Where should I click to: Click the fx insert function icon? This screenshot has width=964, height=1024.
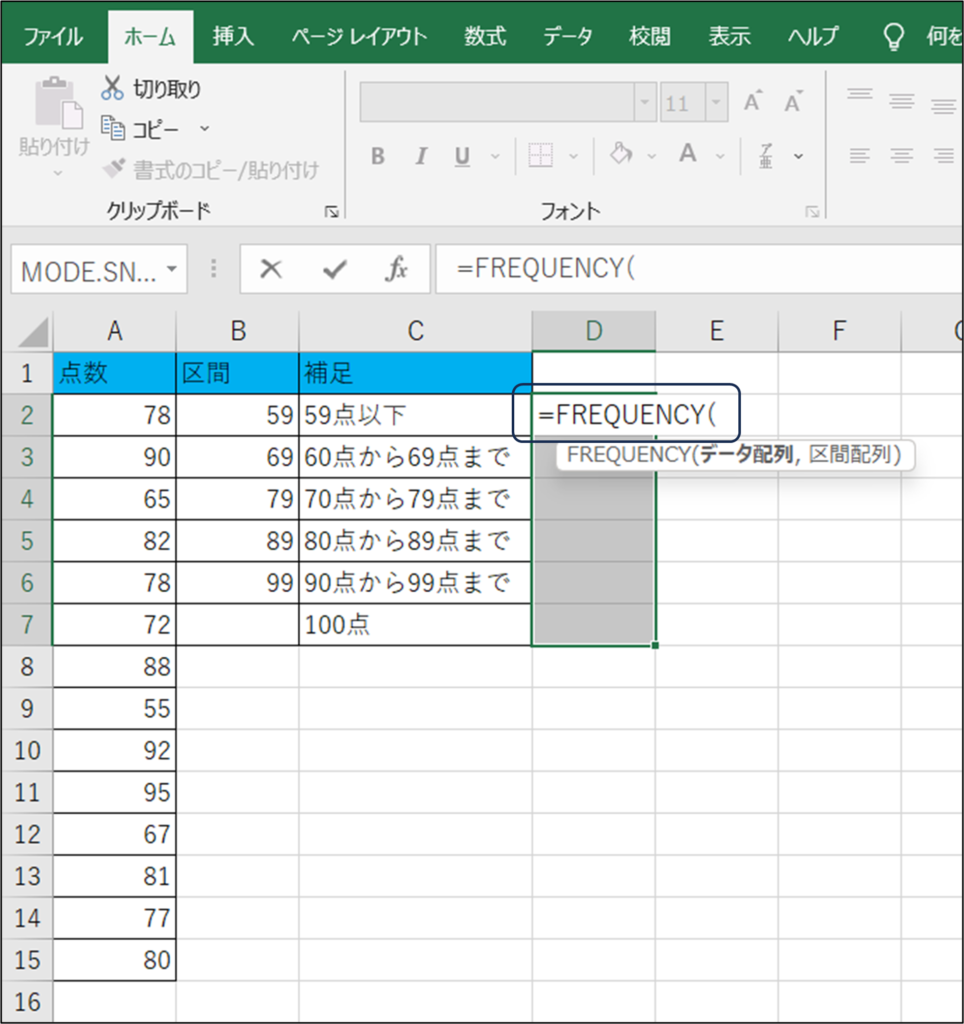pyautogui.click(x=396, y=268)
